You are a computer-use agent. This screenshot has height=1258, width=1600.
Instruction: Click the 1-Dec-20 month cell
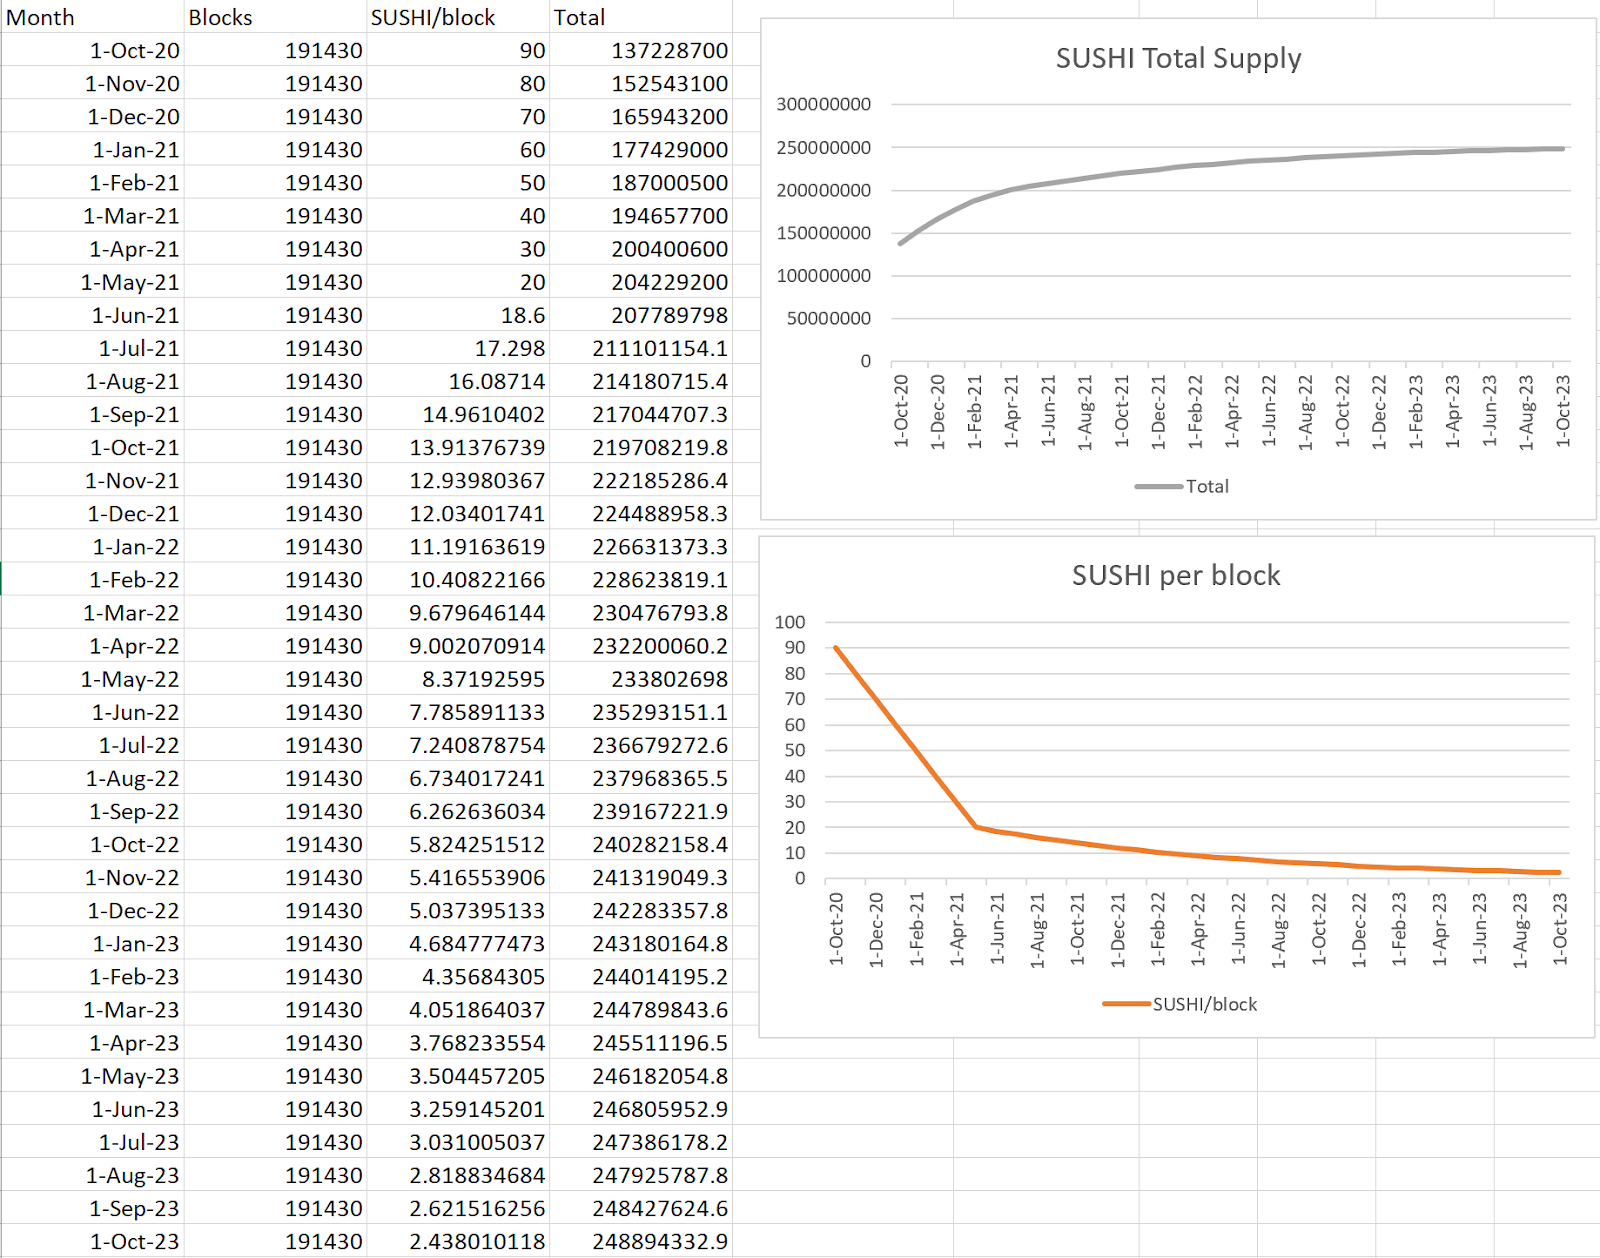click(92, 116)
